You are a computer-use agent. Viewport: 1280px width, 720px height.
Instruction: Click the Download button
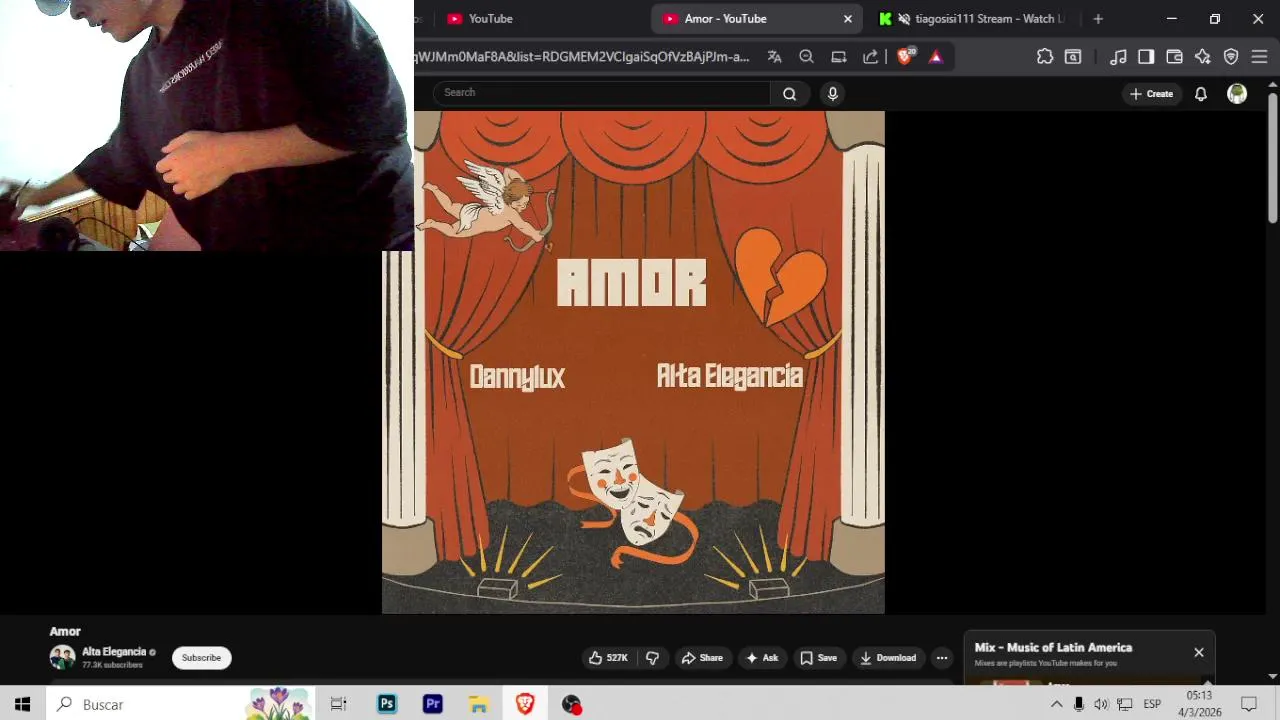click(x=888, y=658)
